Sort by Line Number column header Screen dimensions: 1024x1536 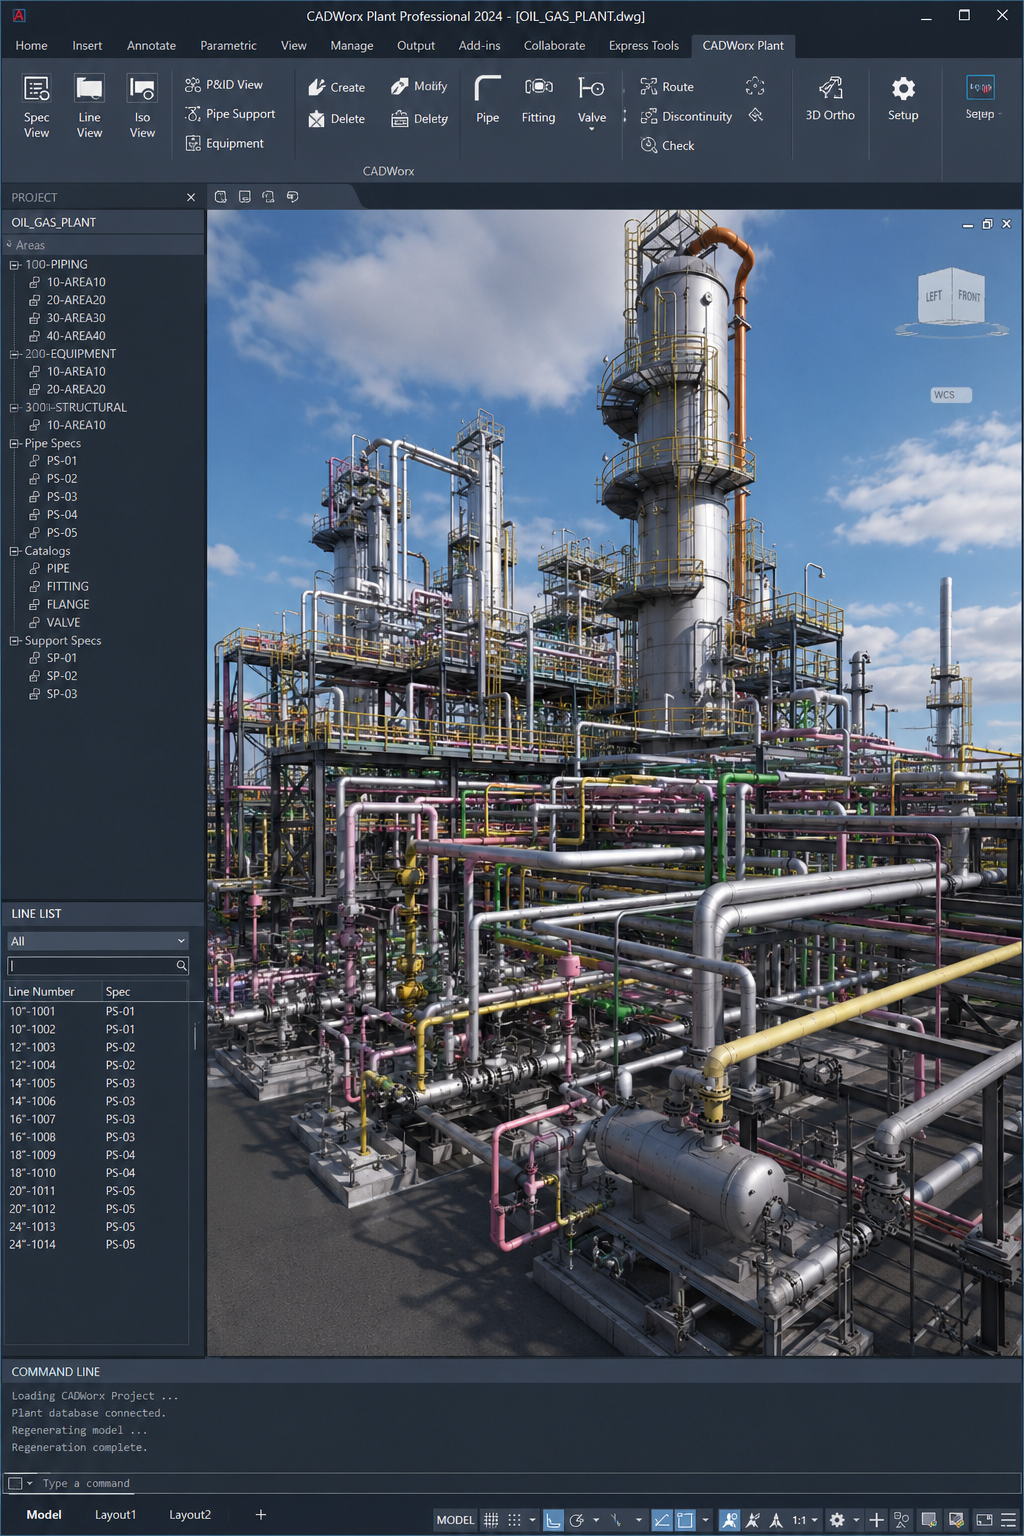coord(52,992)
